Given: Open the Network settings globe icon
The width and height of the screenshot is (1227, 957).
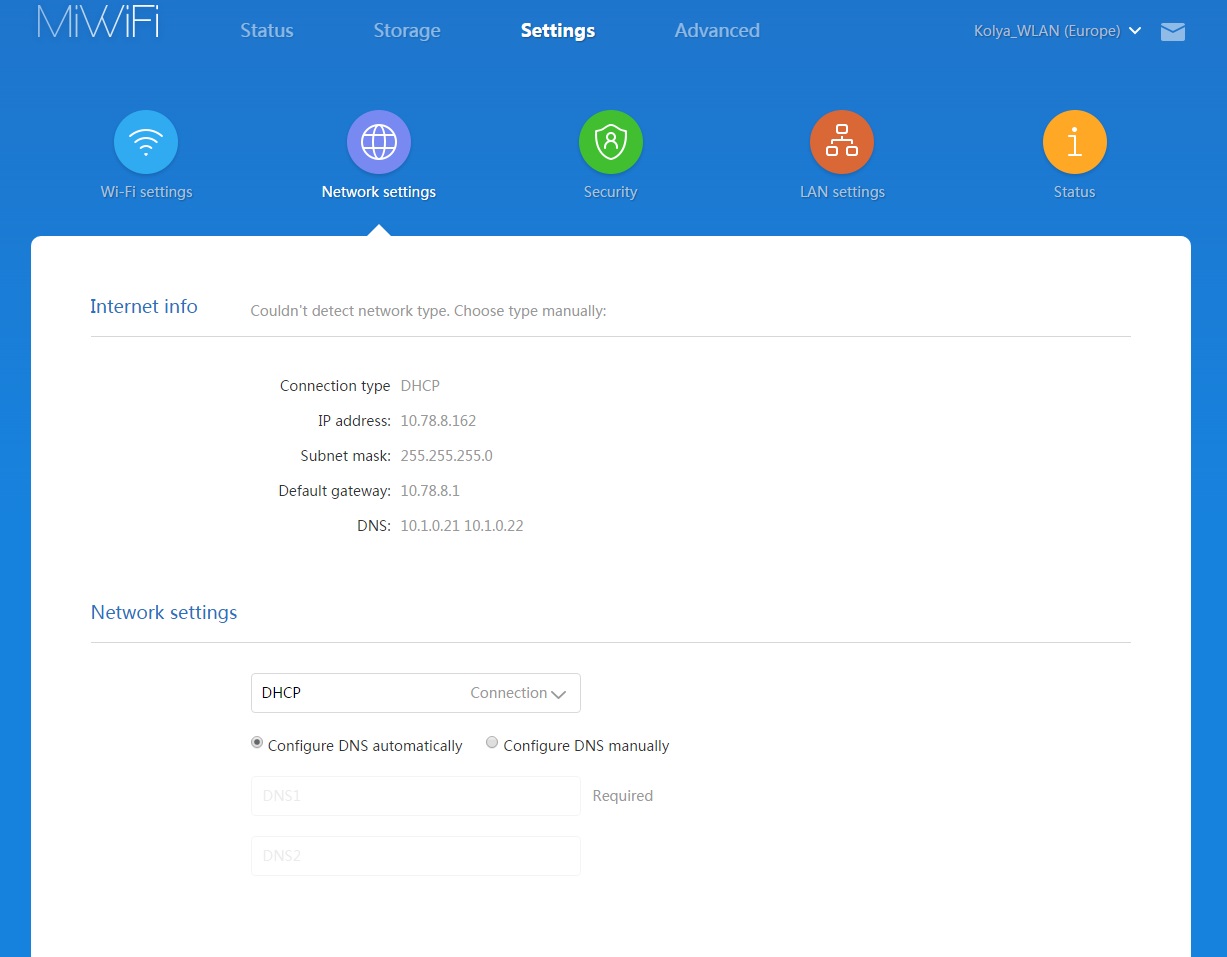Looking at the screenshot, I should pyautogui.click(x=378, y=142).
